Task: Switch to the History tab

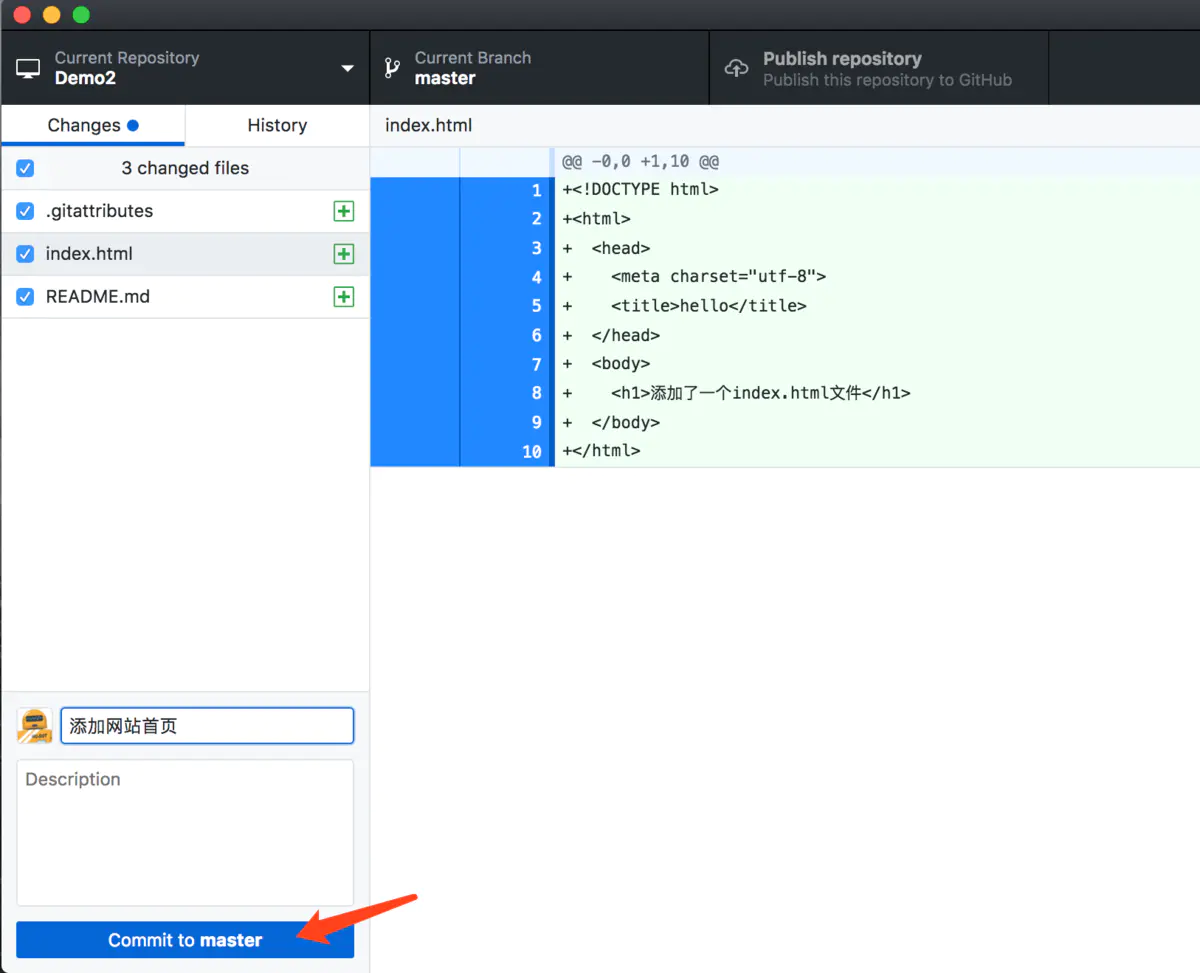Action: click(277, 125)
